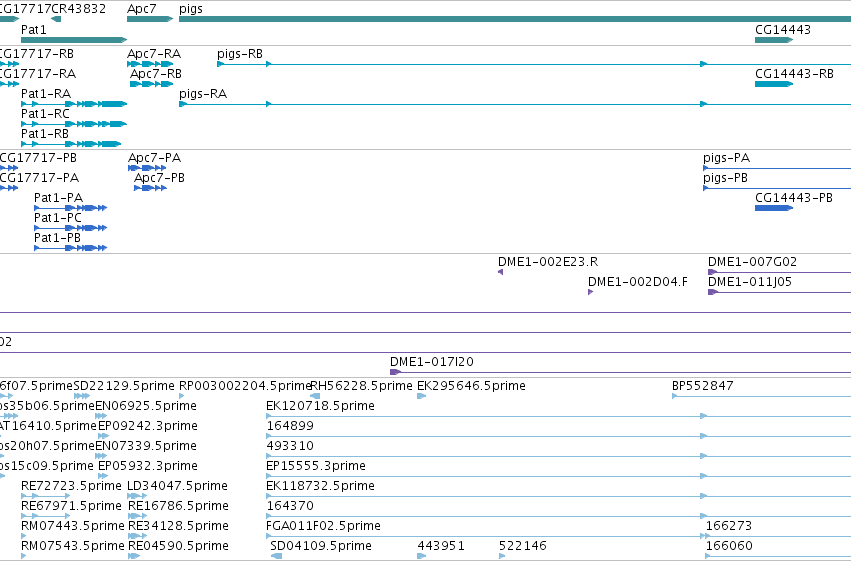Click the Pat1-PA protein label

[58, 198]
